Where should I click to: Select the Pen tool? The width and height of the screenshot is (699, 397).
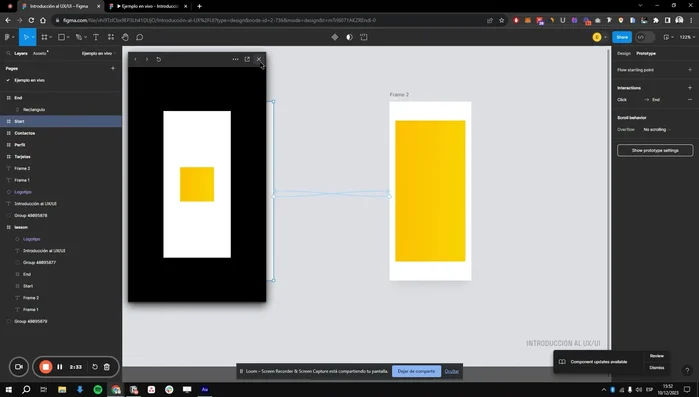point(78,37)
